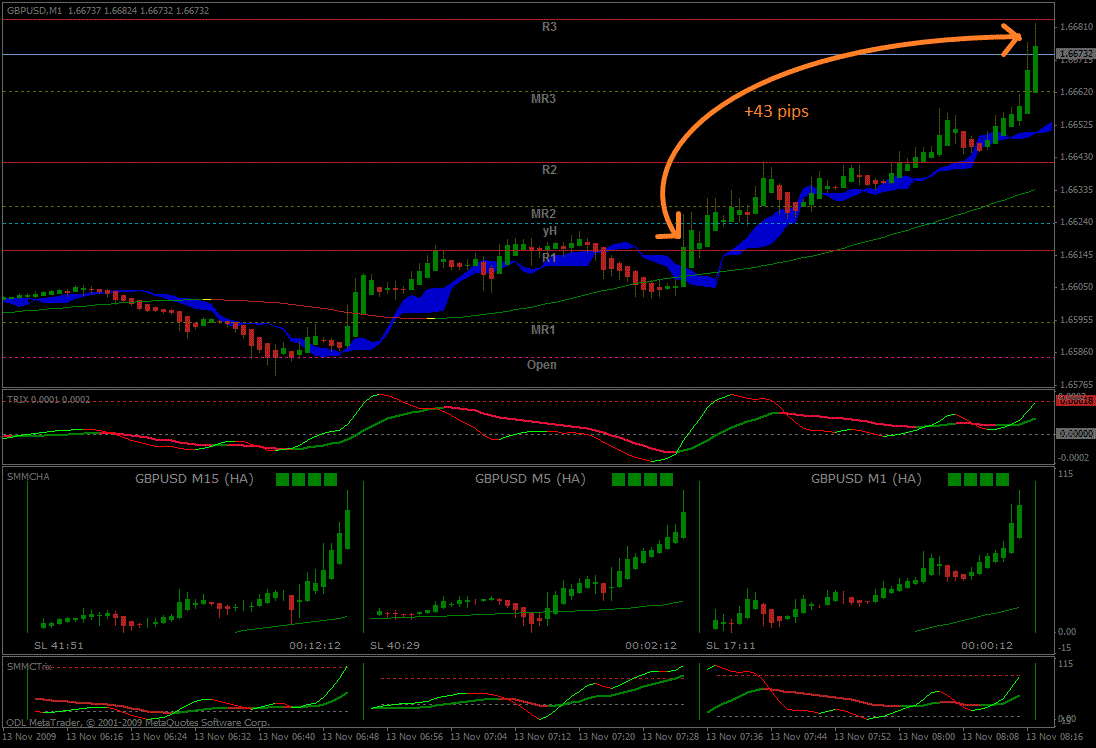Click price axis value 1.65765

point(1076,384)
